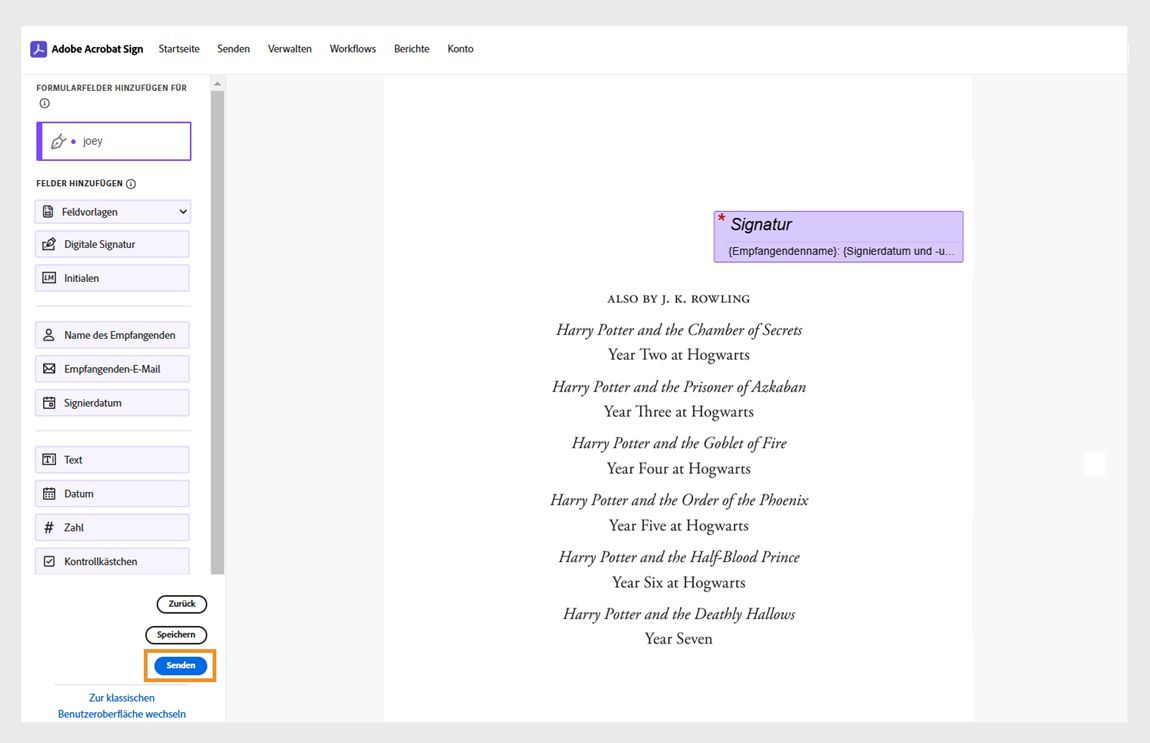Click 'Harry Potter and the Order of the Phoenix' text

679,500
